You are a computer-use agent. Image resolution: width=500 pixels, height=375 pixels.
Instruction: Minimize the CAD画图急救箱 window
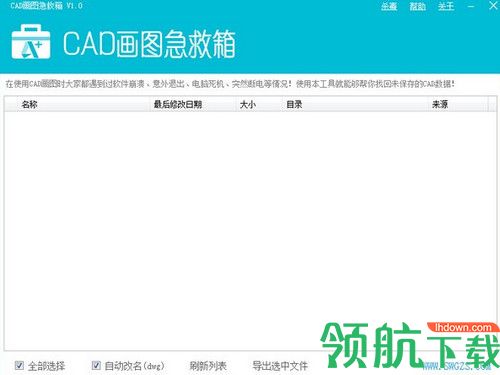click(x=471, y=6)
